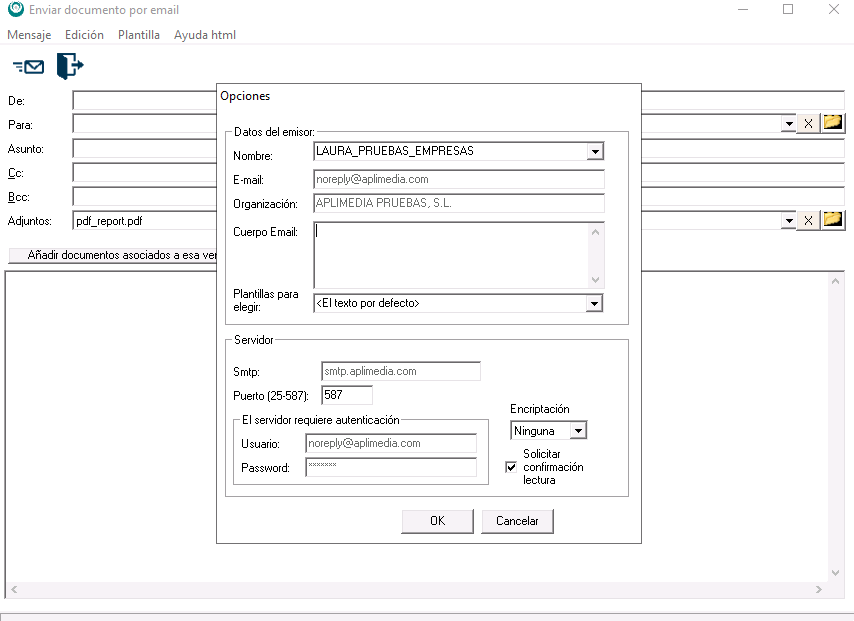Toggle Solicitar confirmación lectura checkbox
The height and width of the screenshot is (621, 854).
coord(511,467)
